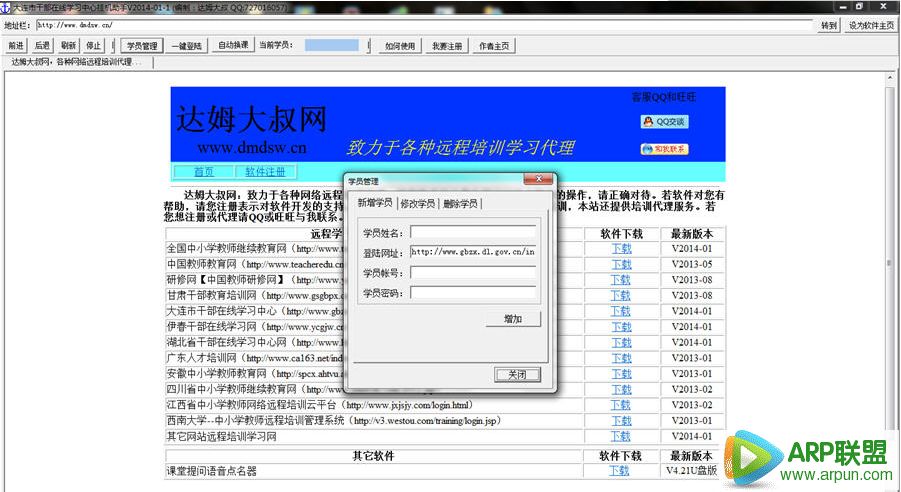Click the 课堂提问语音点名器 row text
This screenshot has width=901, height=492.
tap(211, 471)
